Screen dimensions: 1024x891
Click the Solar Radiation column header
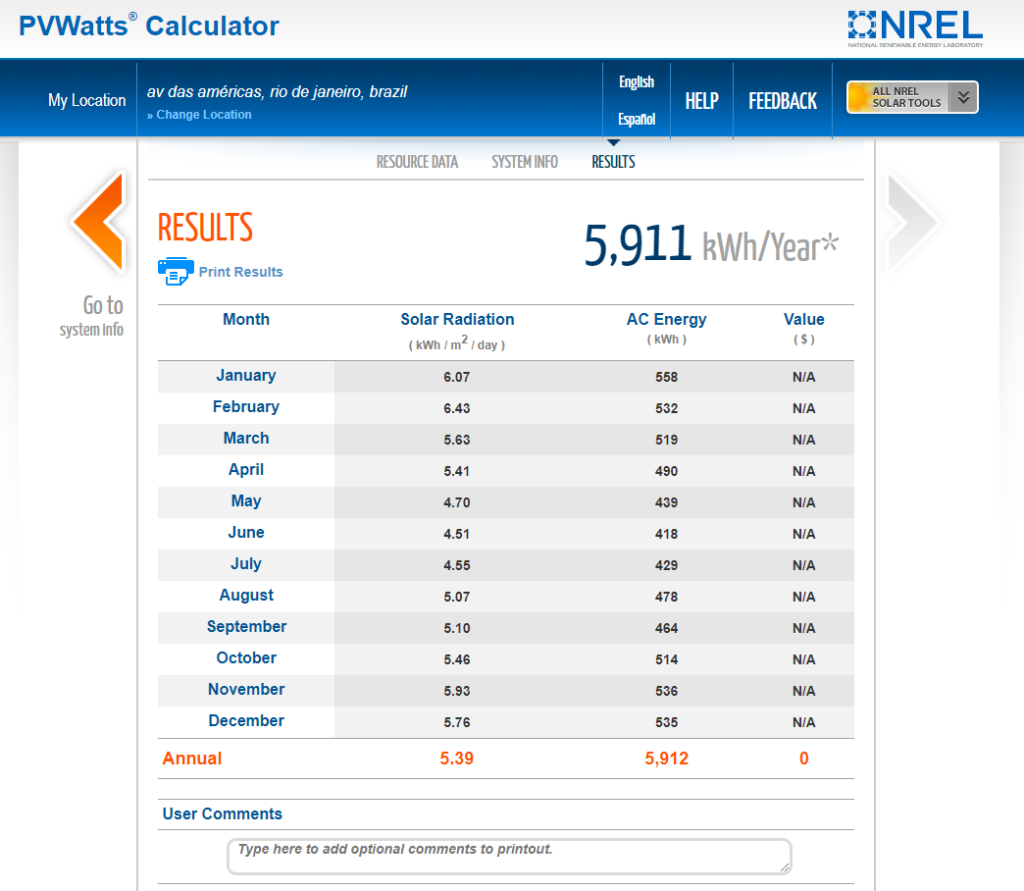pos(457,319)
